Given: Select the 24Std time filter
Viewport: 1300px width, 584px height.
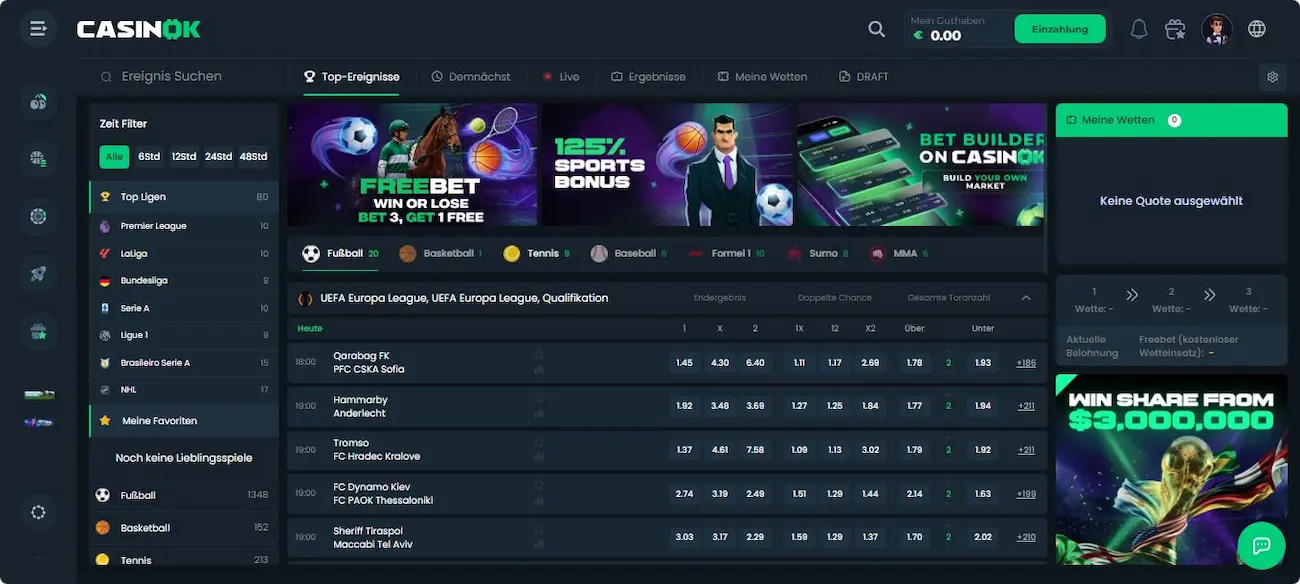Looking at the screenshot, I should [x=218, y=157].
